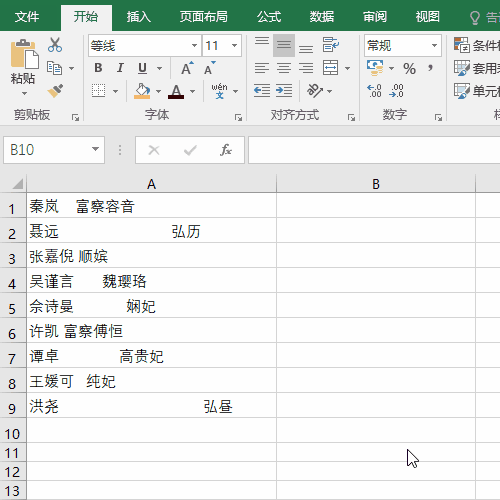The image size is (500, 500).
Task: Open the 公式 ribbon tab
Action: click(x=269, y=17)
